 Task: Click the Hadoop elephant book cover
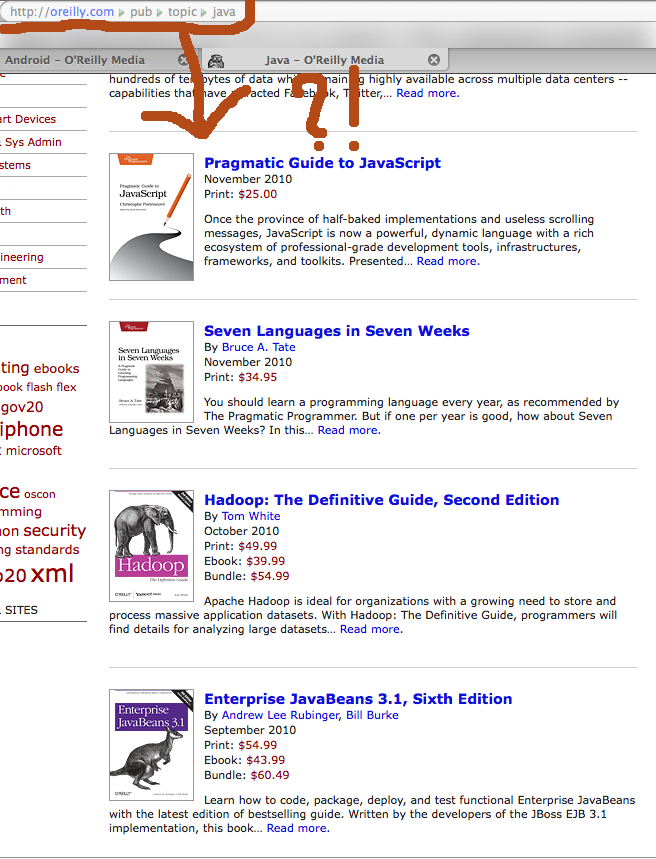pos(151,546)
